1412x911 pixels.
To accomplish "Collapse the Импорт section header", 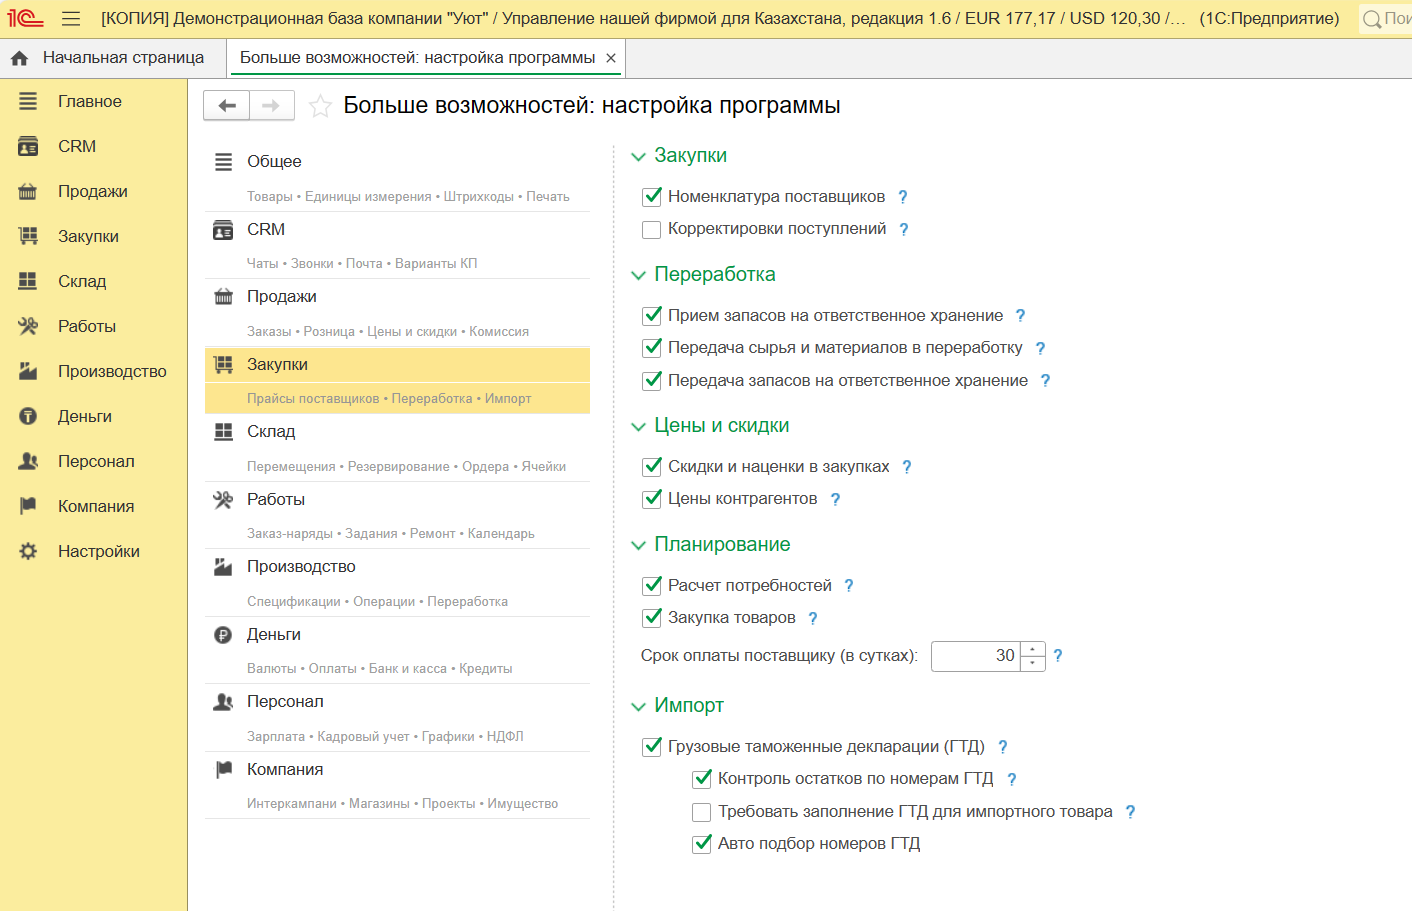I will click(639, 706).
